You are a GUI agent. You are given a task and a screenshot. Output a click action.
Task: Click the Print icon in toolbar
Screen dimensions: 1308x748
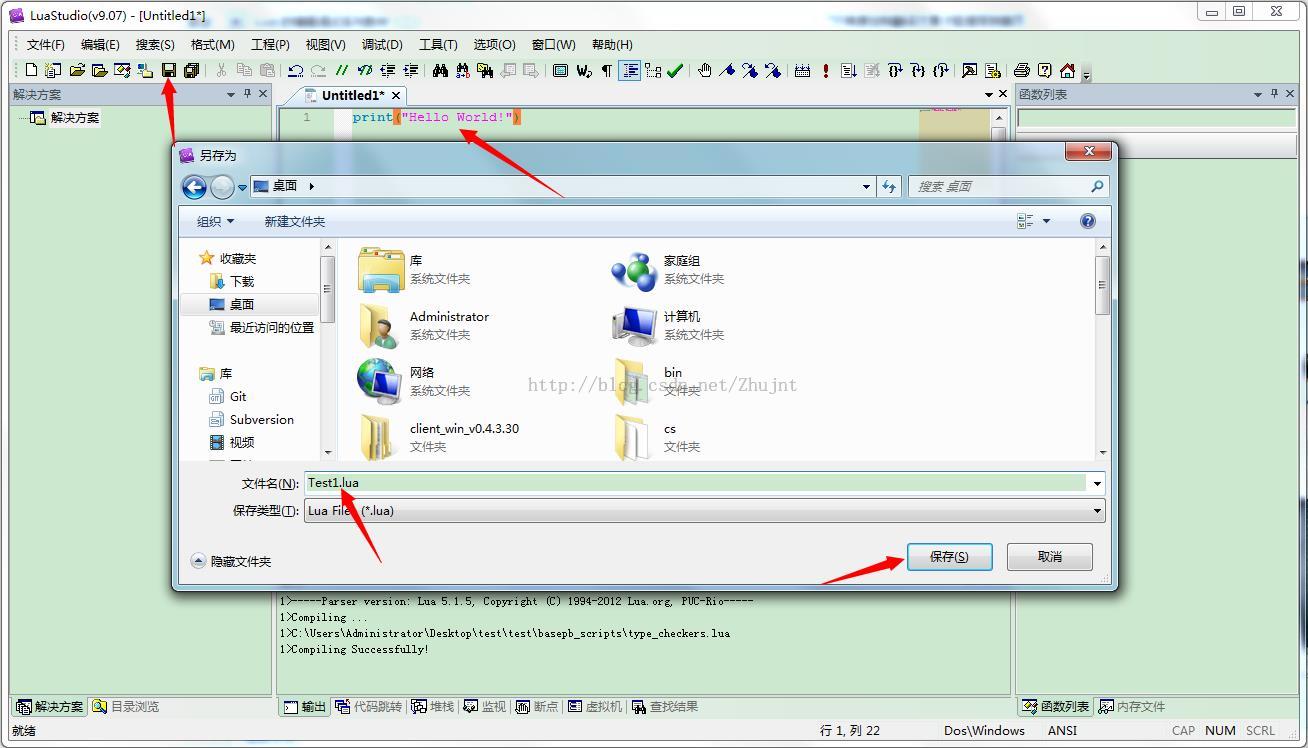tap(1021, 70)
